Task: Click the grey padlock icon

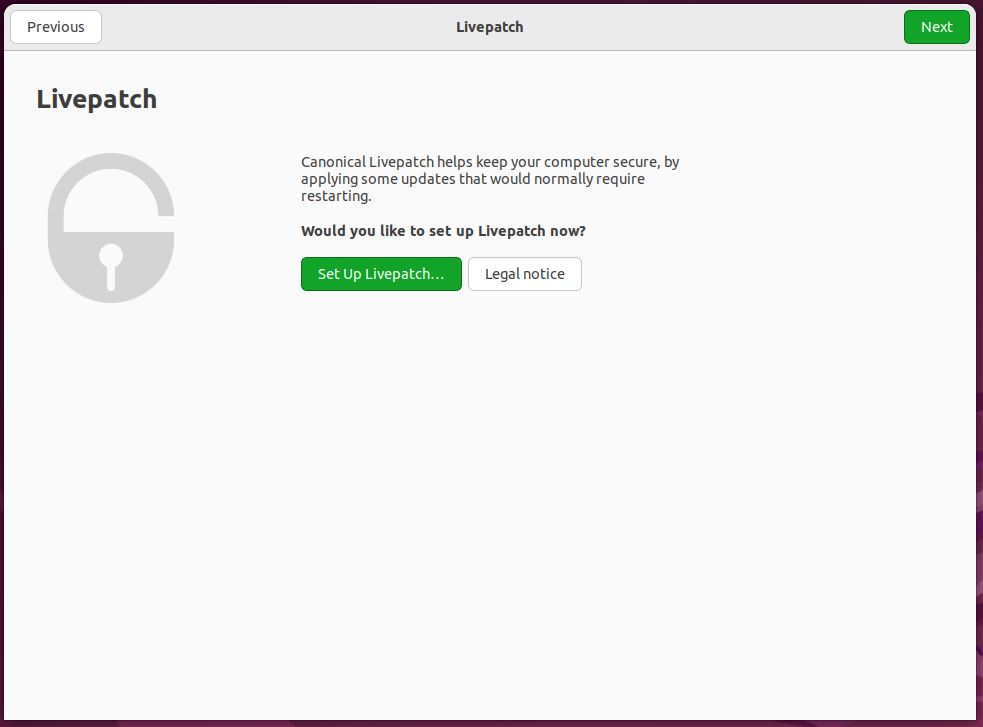Action: coord(111,228)
